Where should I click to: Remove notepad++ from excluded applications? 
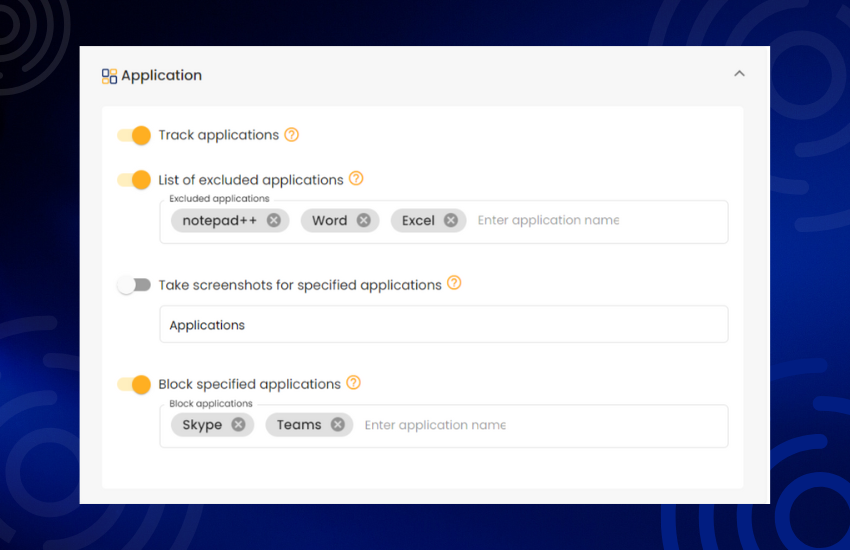274,220
